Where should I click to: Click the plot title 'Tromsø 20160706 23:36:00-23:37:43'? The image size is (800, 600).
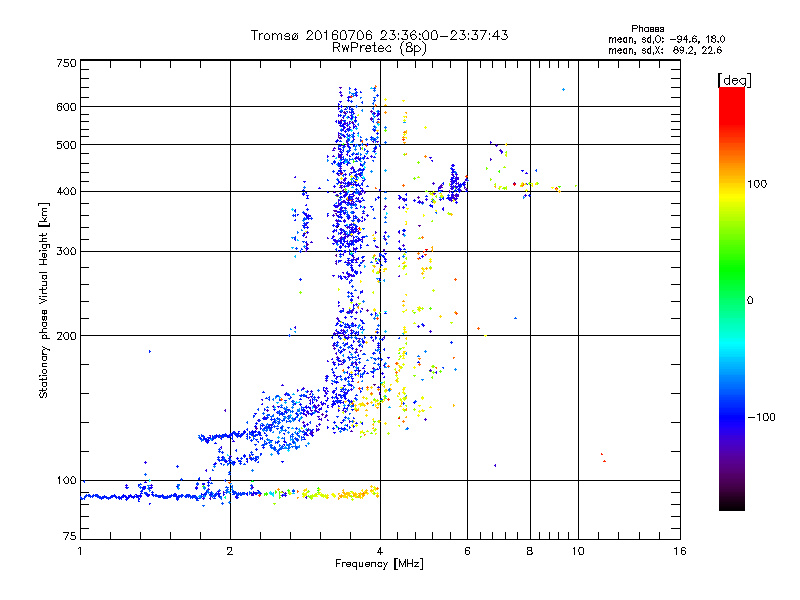click(x=379, y=35)
